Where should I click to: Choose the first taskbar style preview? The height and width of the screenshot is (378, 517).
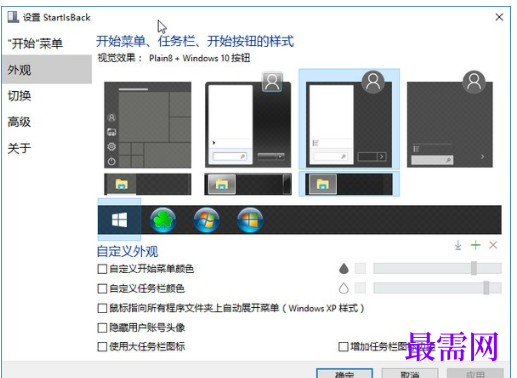[x=148, y=184]
